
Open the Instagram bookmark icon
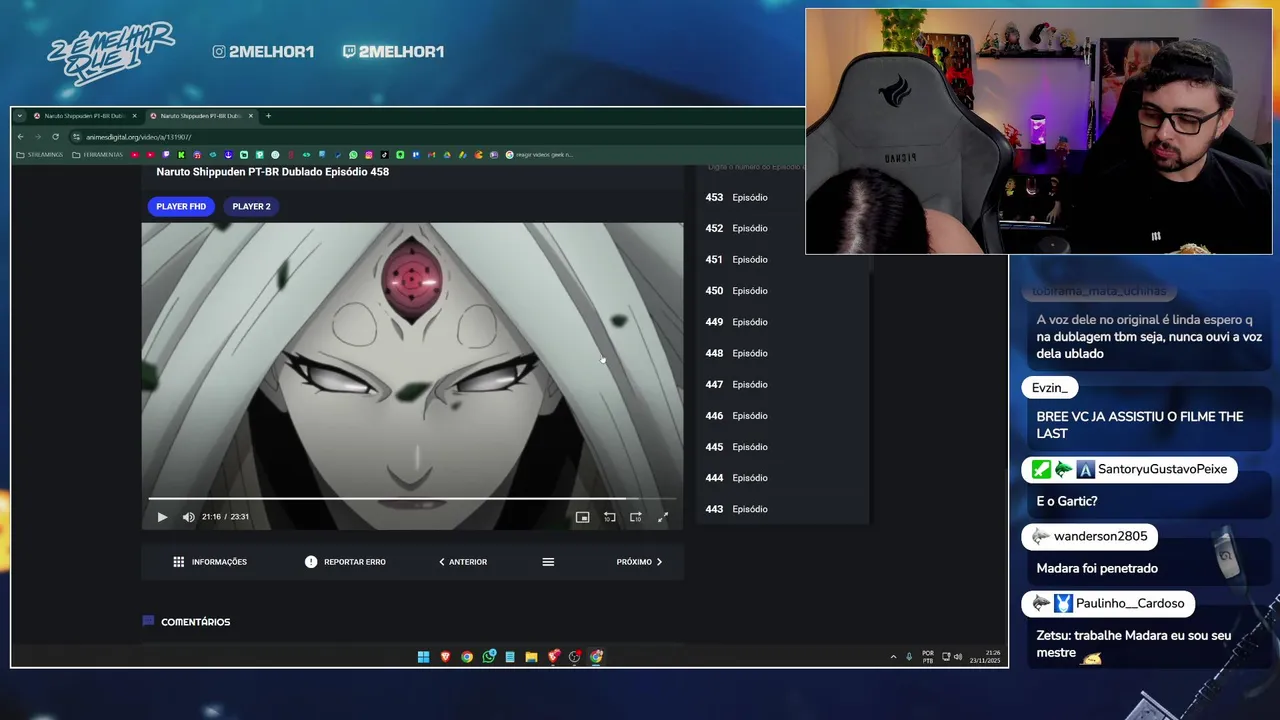369,155
